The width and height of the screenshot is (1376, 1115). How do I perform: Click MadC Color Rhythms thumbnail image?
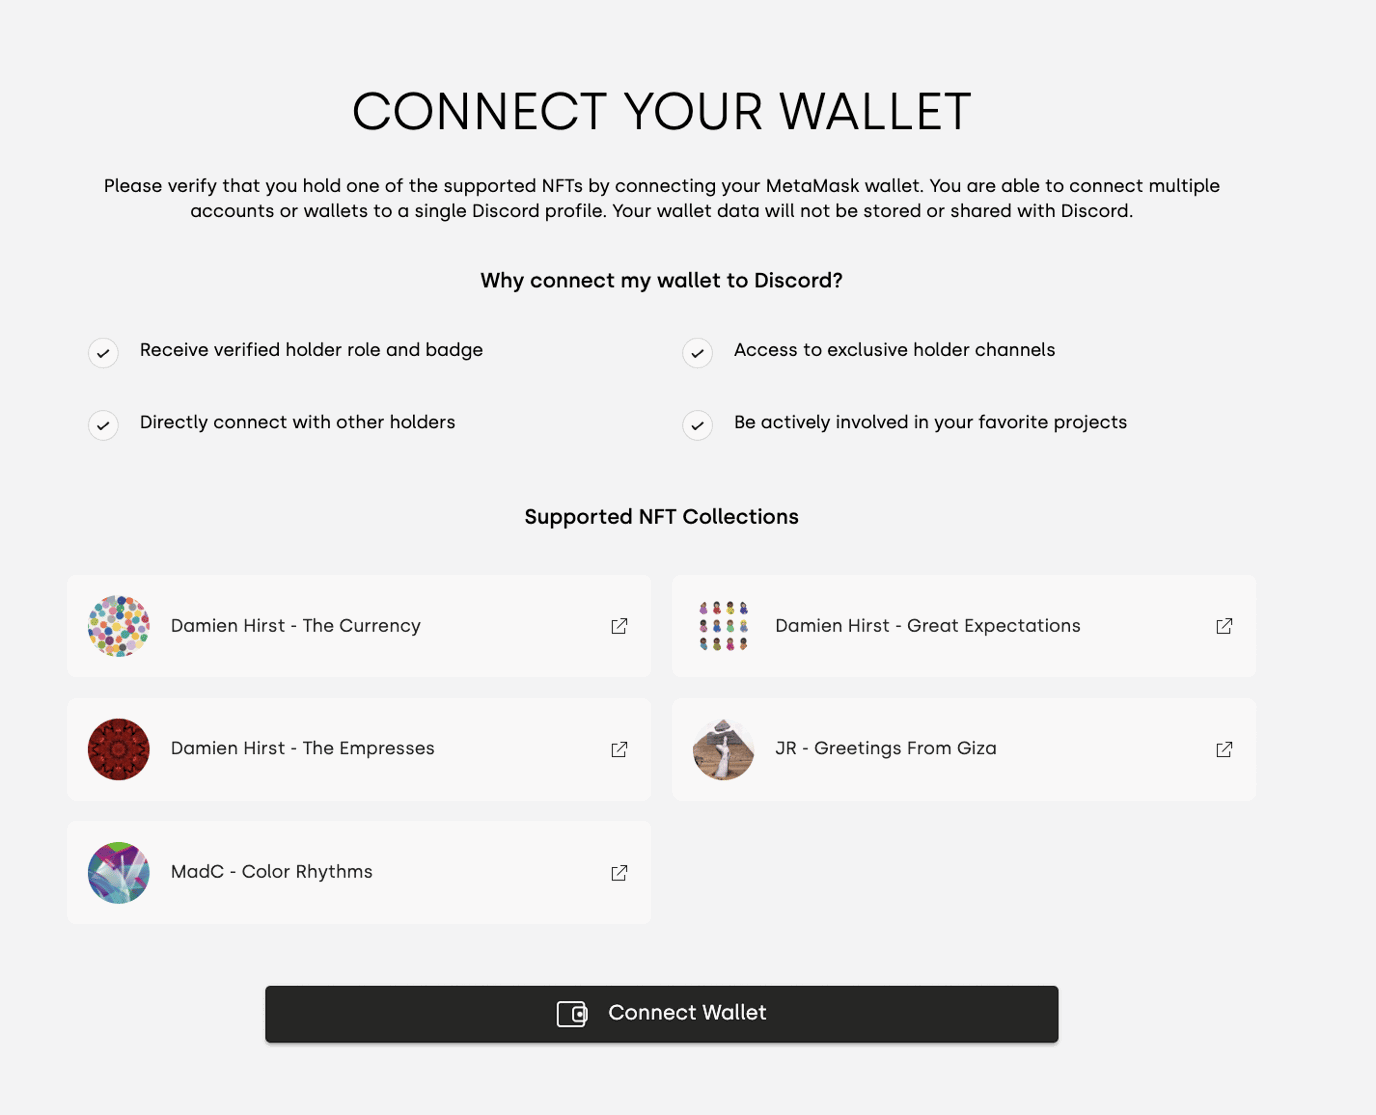[x=119, y=873]
